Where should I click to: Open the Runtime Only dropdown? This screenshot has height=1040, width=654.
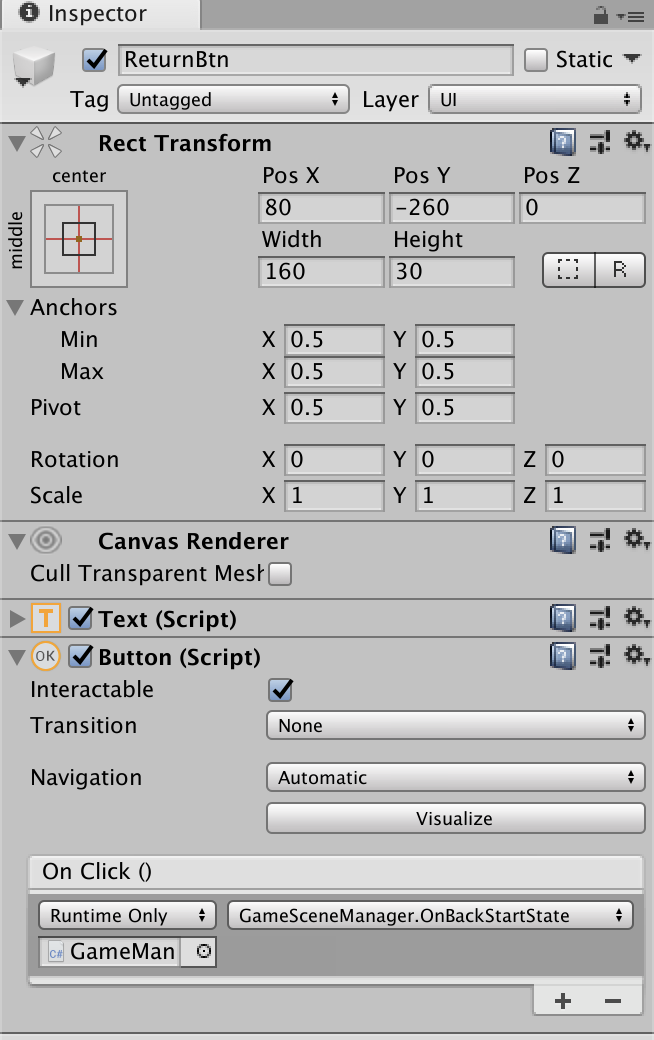[x=127, y=916]
